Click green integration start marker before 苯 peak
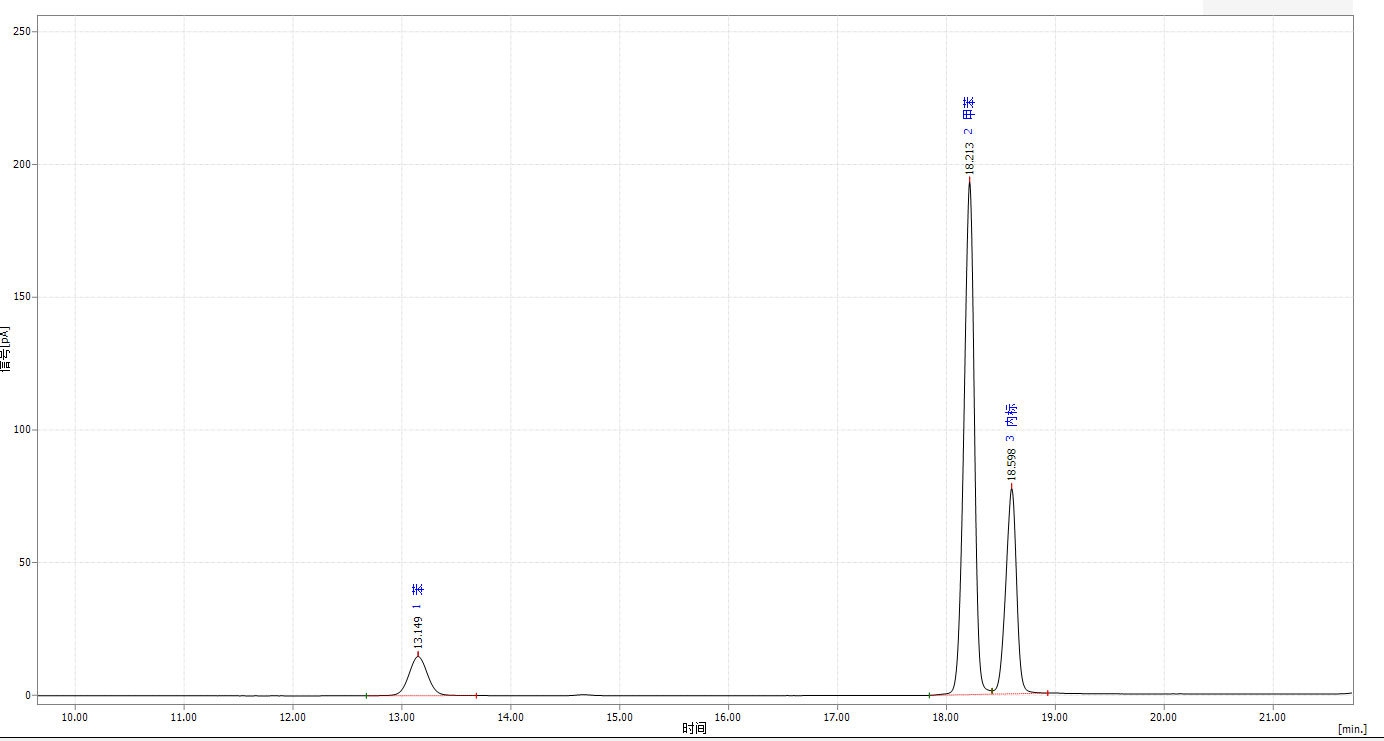The width and height of the screenshot is (1384, 741). point(366,695)
